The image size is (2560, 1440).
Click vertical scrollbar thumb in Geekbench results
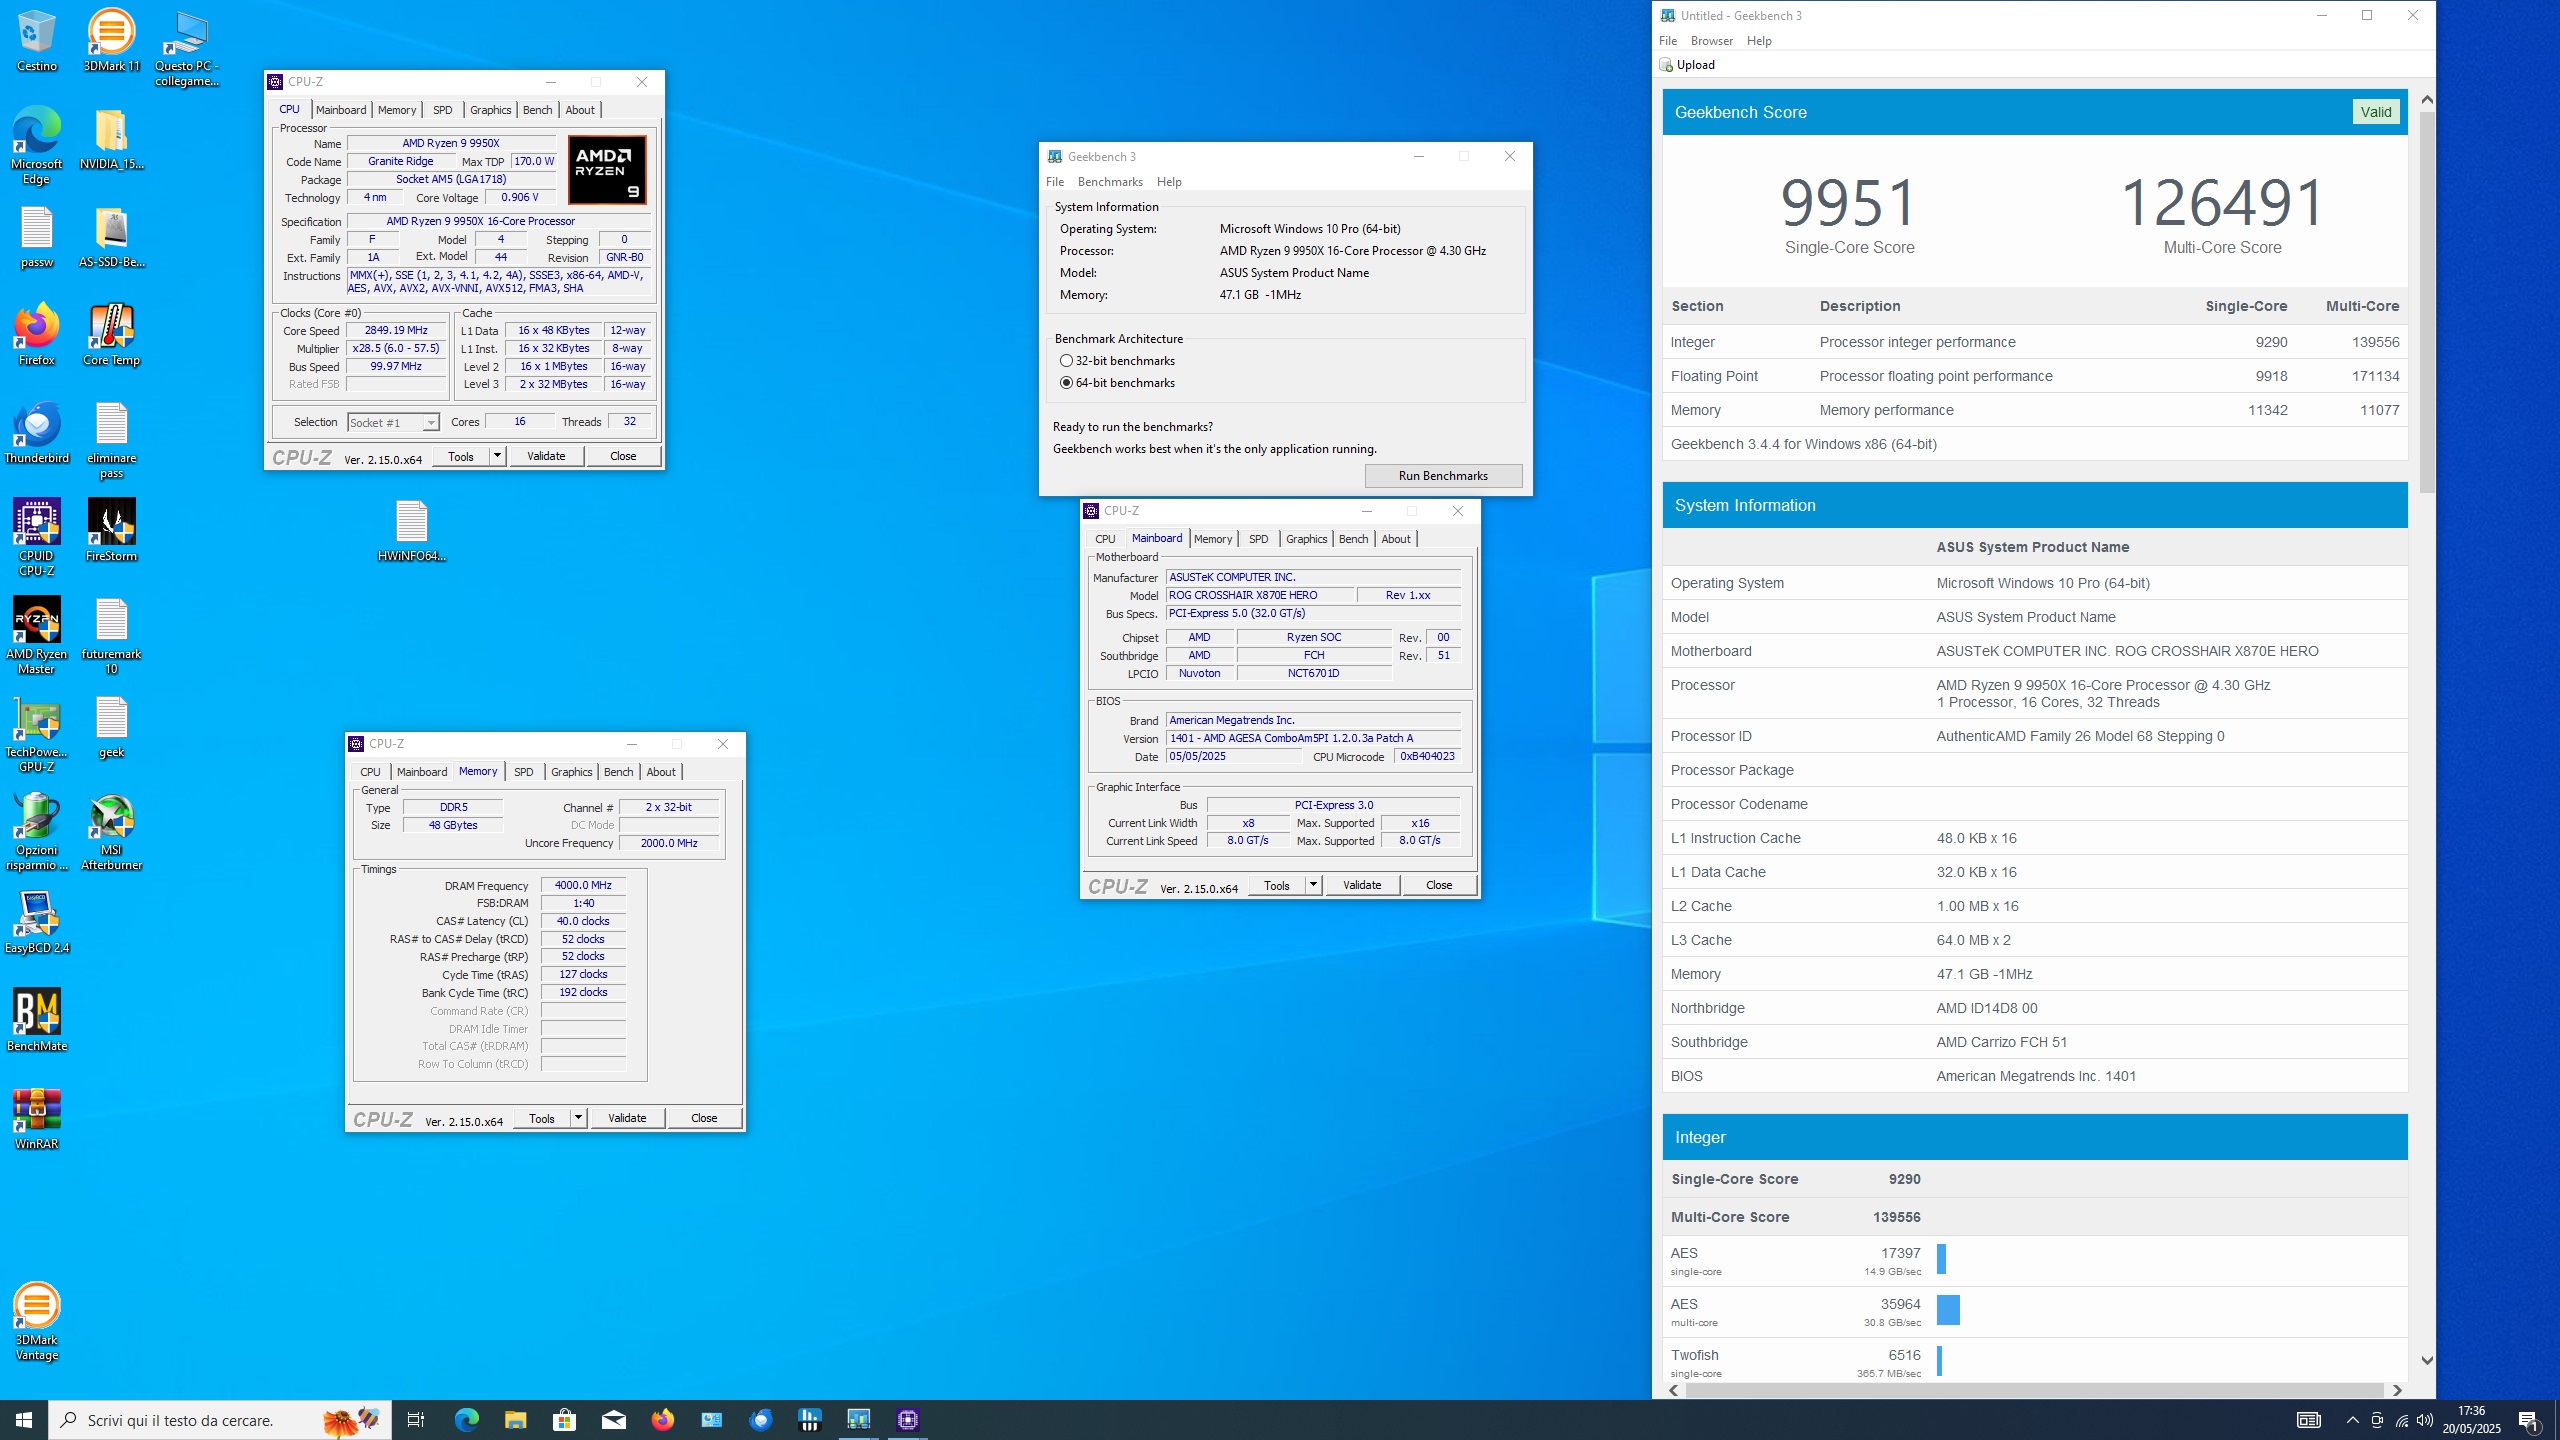tap(2427, 300)
